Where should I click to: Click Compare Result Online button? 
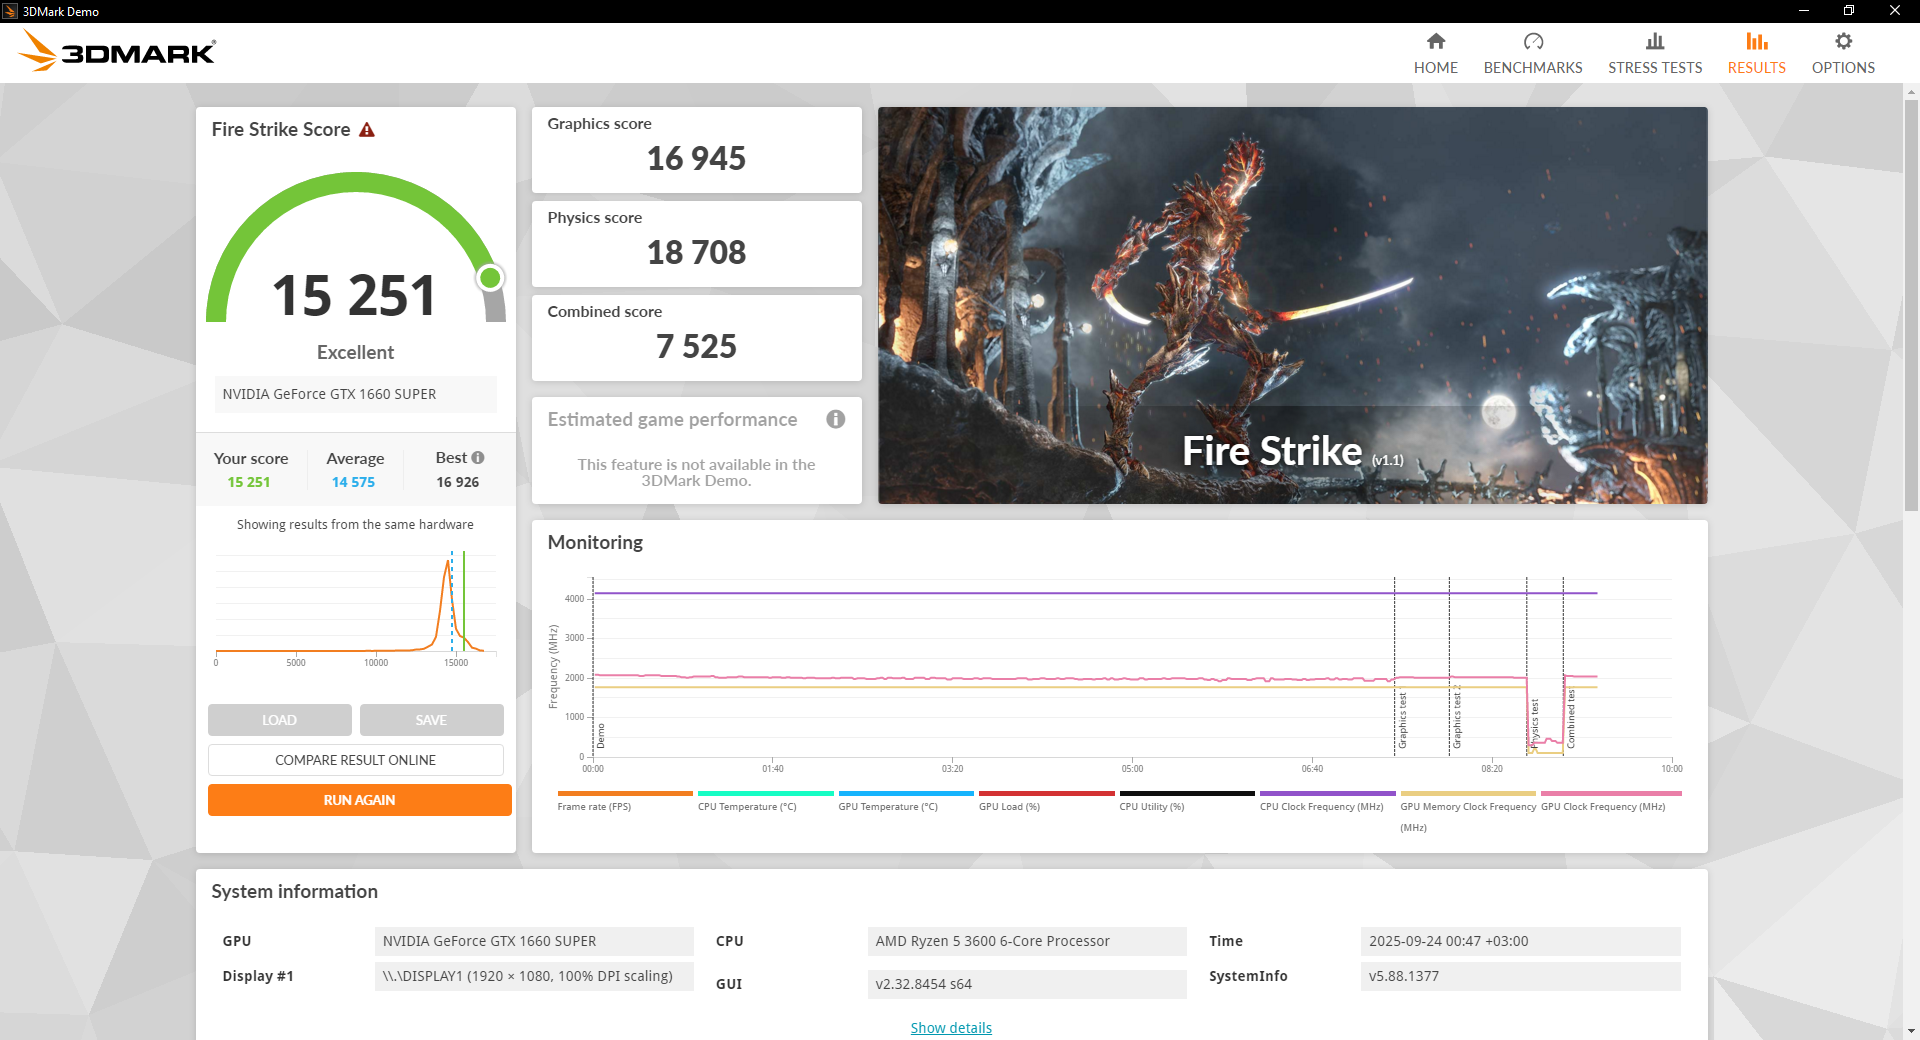click(355, 760)
